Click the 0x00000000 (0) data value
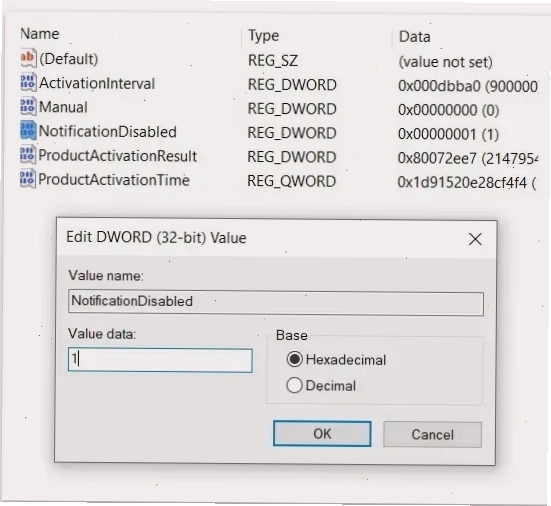Viewport: 551px width, 506px height. pos(448,110)
